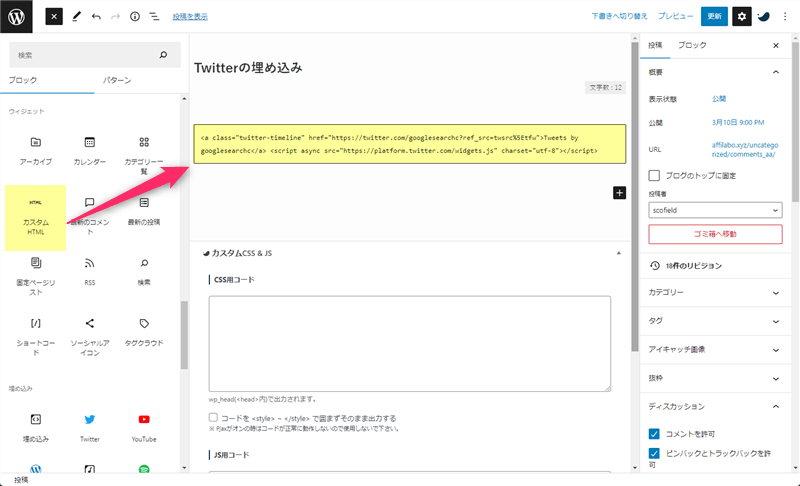Open the three-dot options menu

(x=785, y=16)
